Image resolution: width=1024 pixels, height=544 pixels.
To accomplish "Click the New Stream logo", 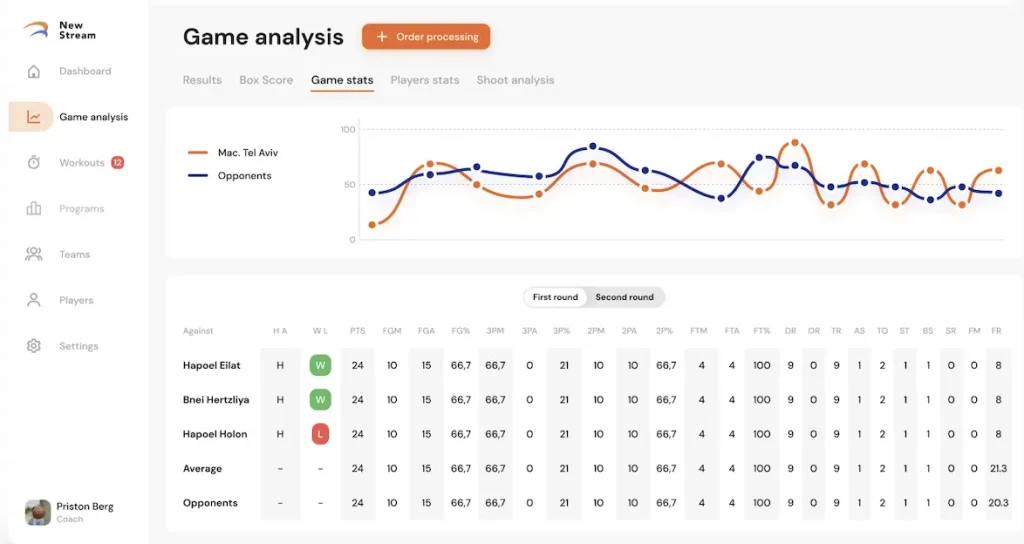I will [36, 30].
